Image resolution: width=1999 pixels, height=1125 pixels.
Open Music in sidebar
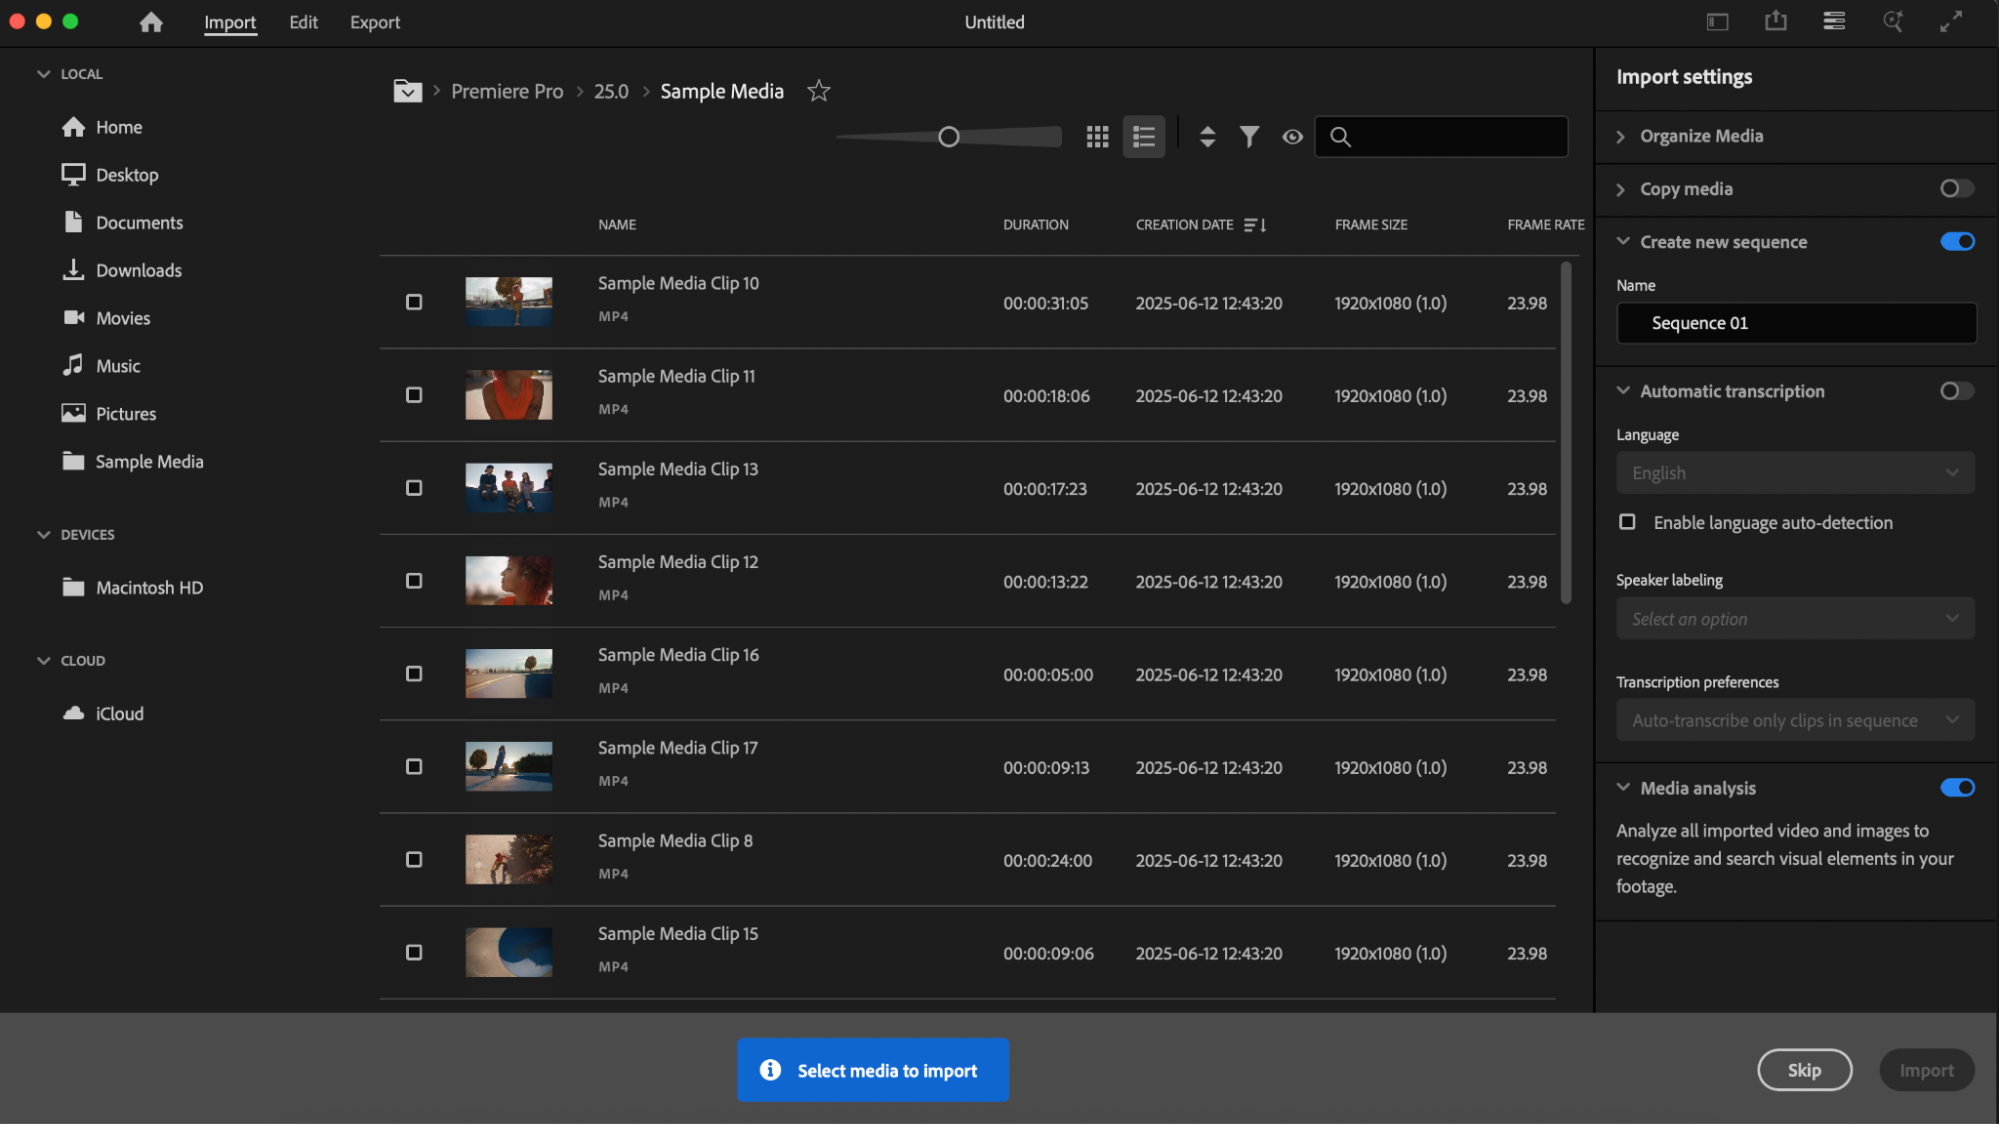point(101,366)
